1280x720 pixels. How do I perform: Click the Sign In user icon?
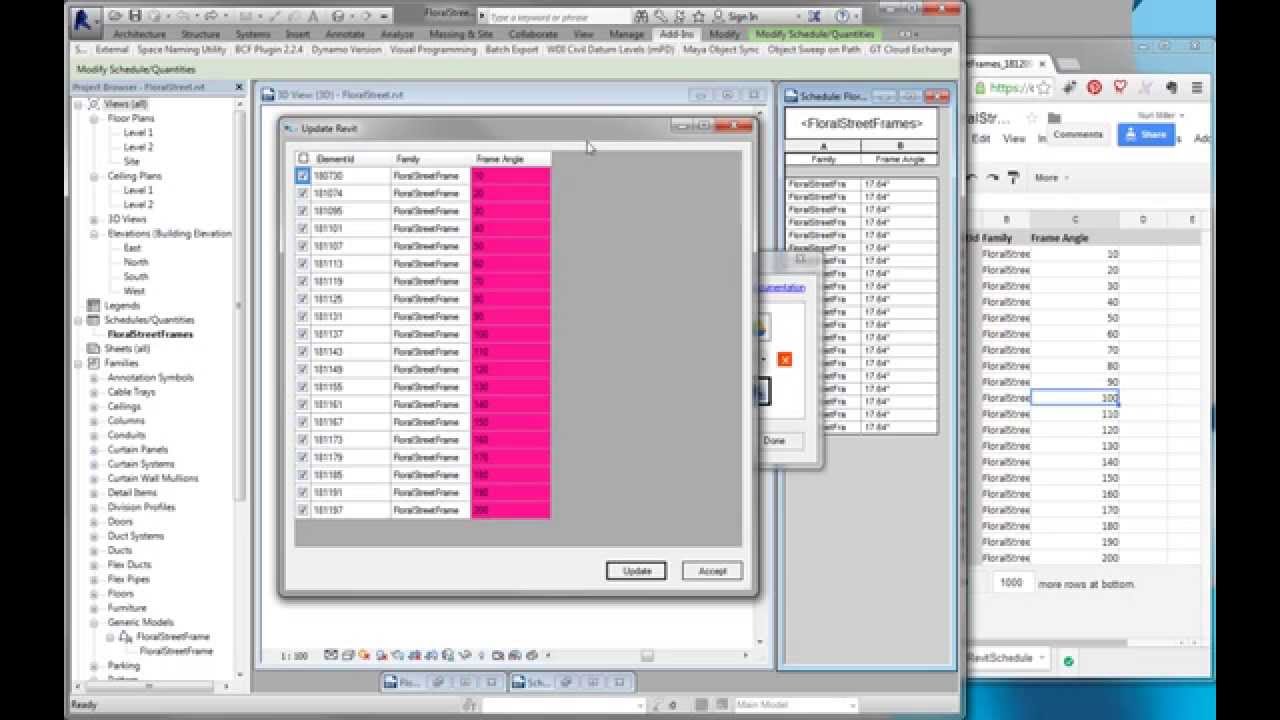coord(718,16)
